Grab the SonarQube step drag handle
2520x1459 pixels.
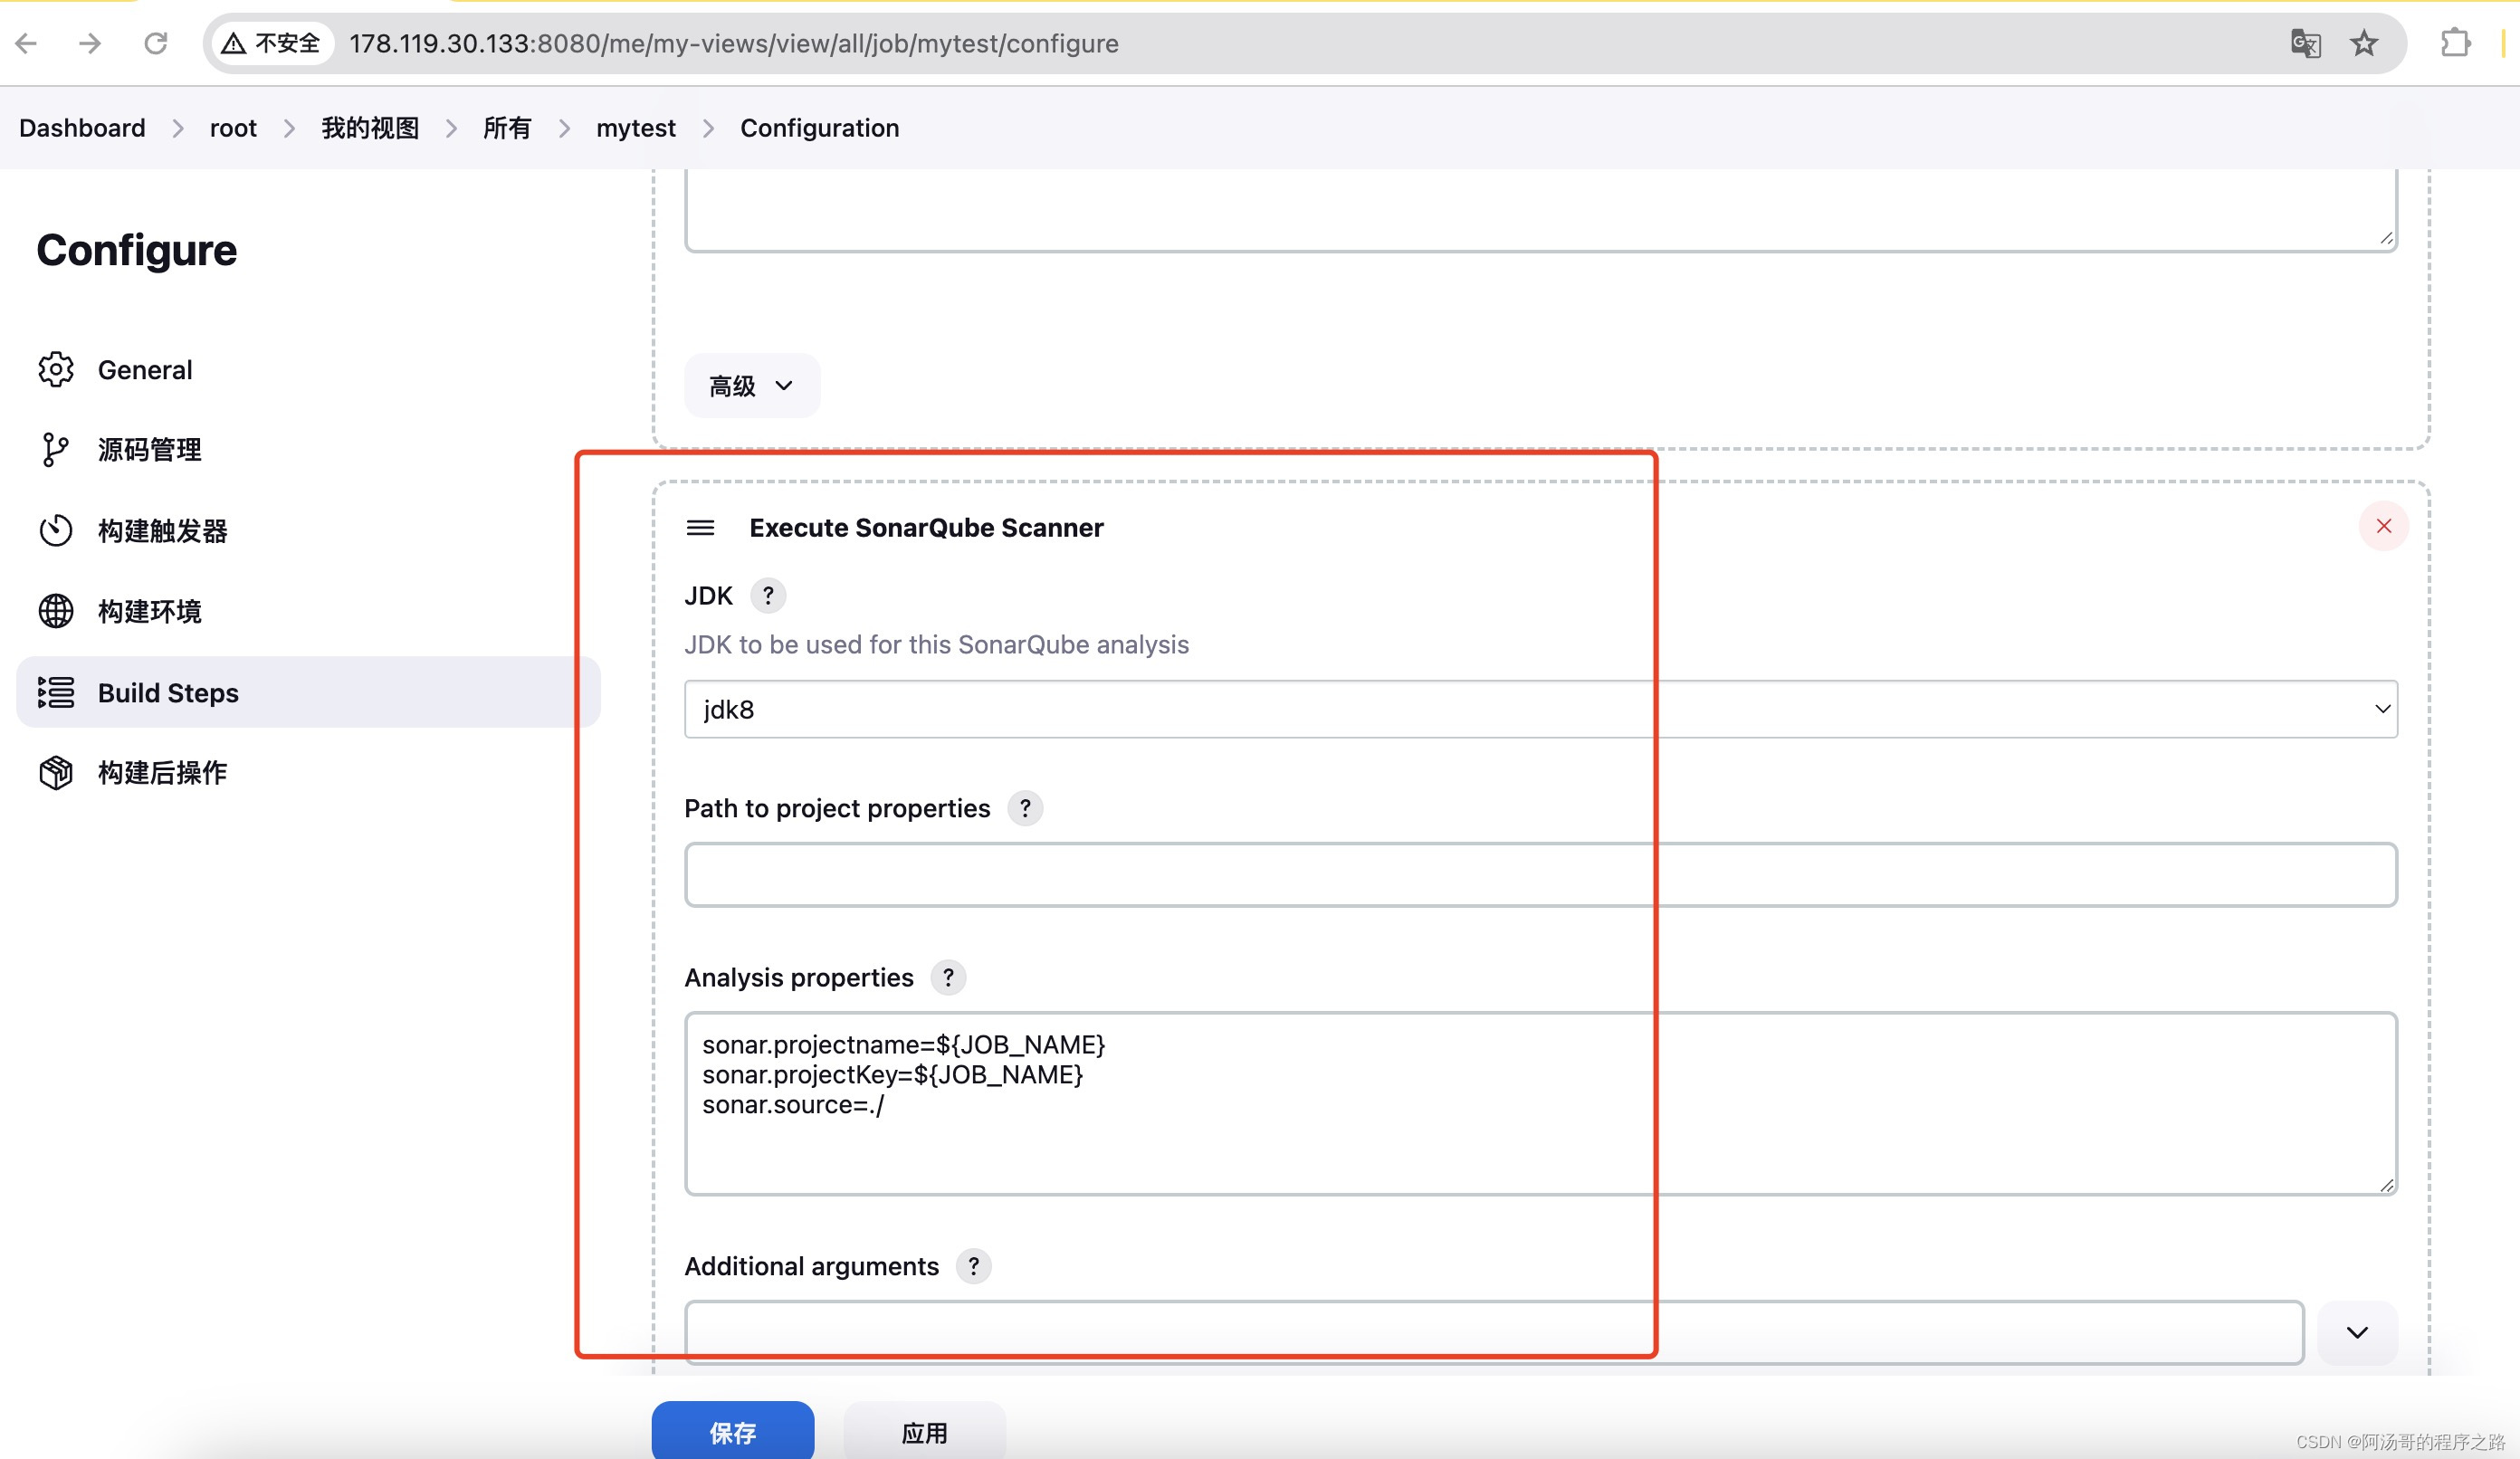point(700,527)
